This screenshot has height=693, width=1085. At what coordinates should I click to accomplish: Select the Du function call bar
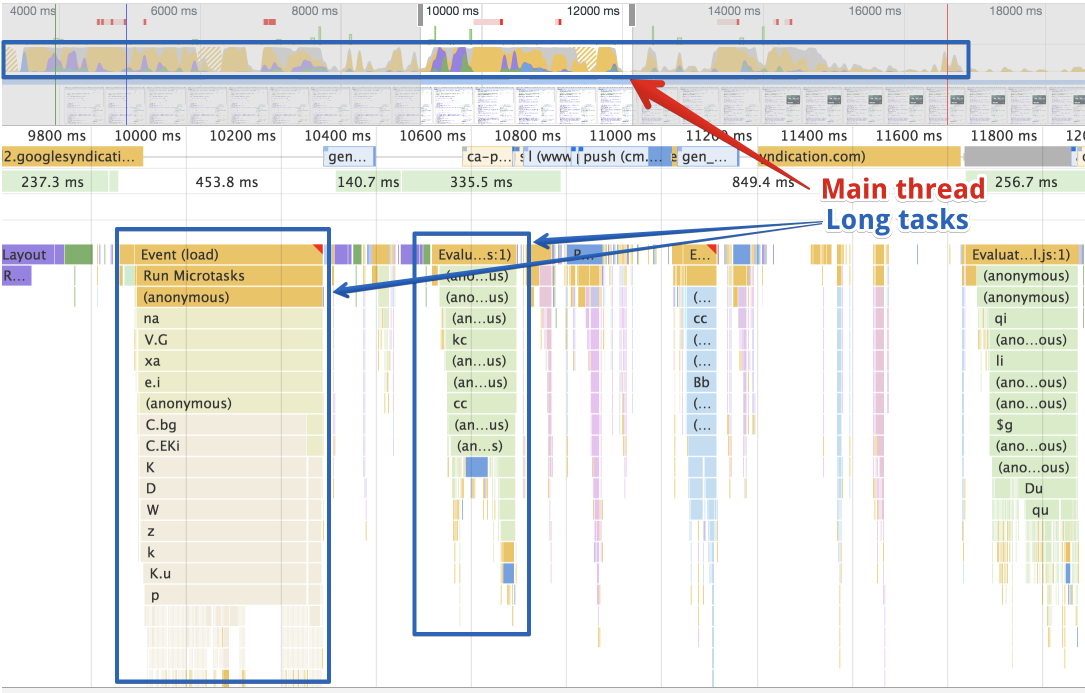pos(1035,489)
